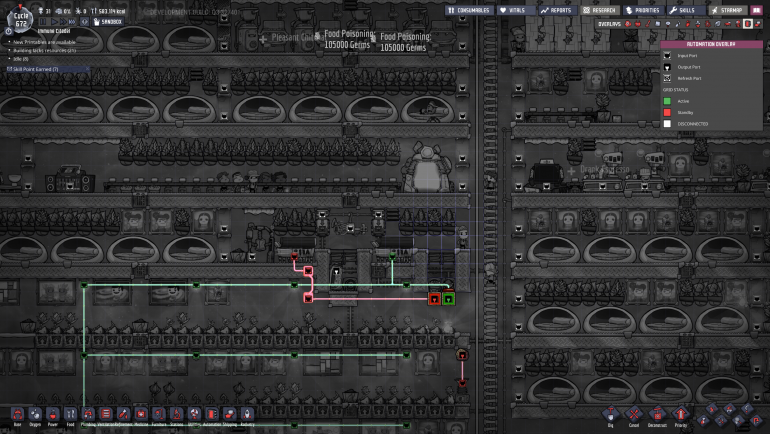Open 'New Printables are available' notification
Screen dimensions: 770x434
coord(44,42)
